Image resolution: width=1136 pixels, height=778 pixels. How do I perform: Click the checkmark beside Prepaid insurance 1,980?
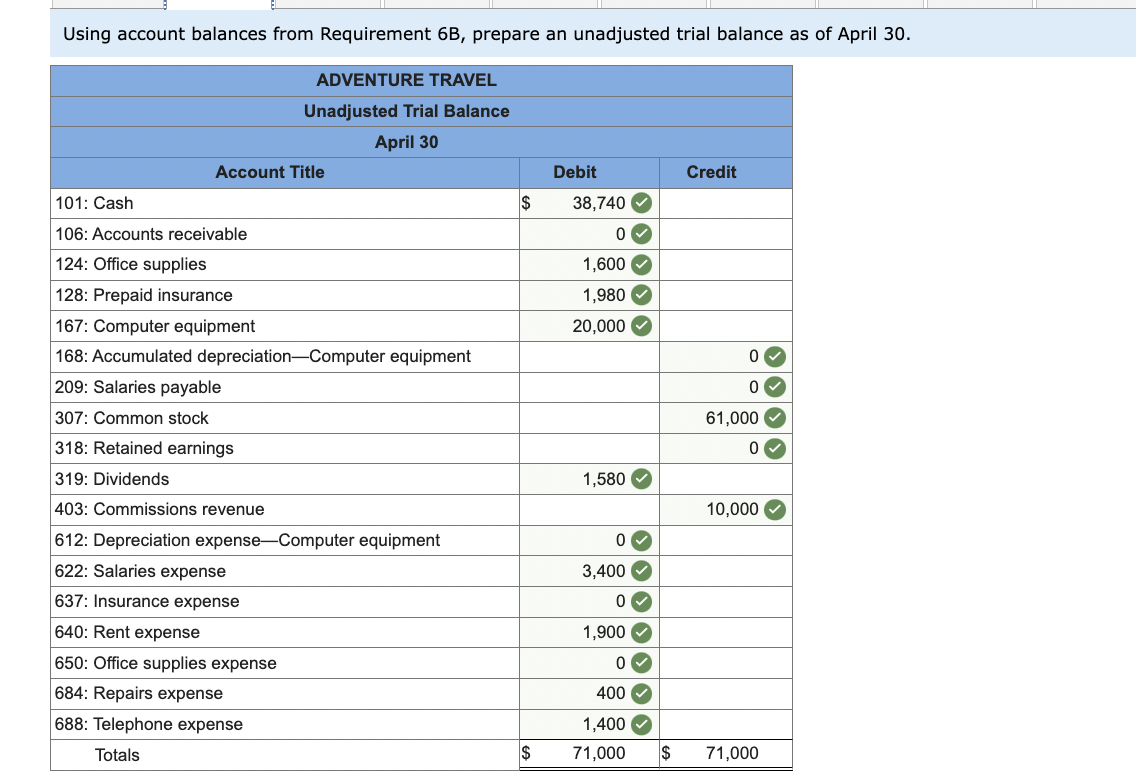(x=641, y=295)
